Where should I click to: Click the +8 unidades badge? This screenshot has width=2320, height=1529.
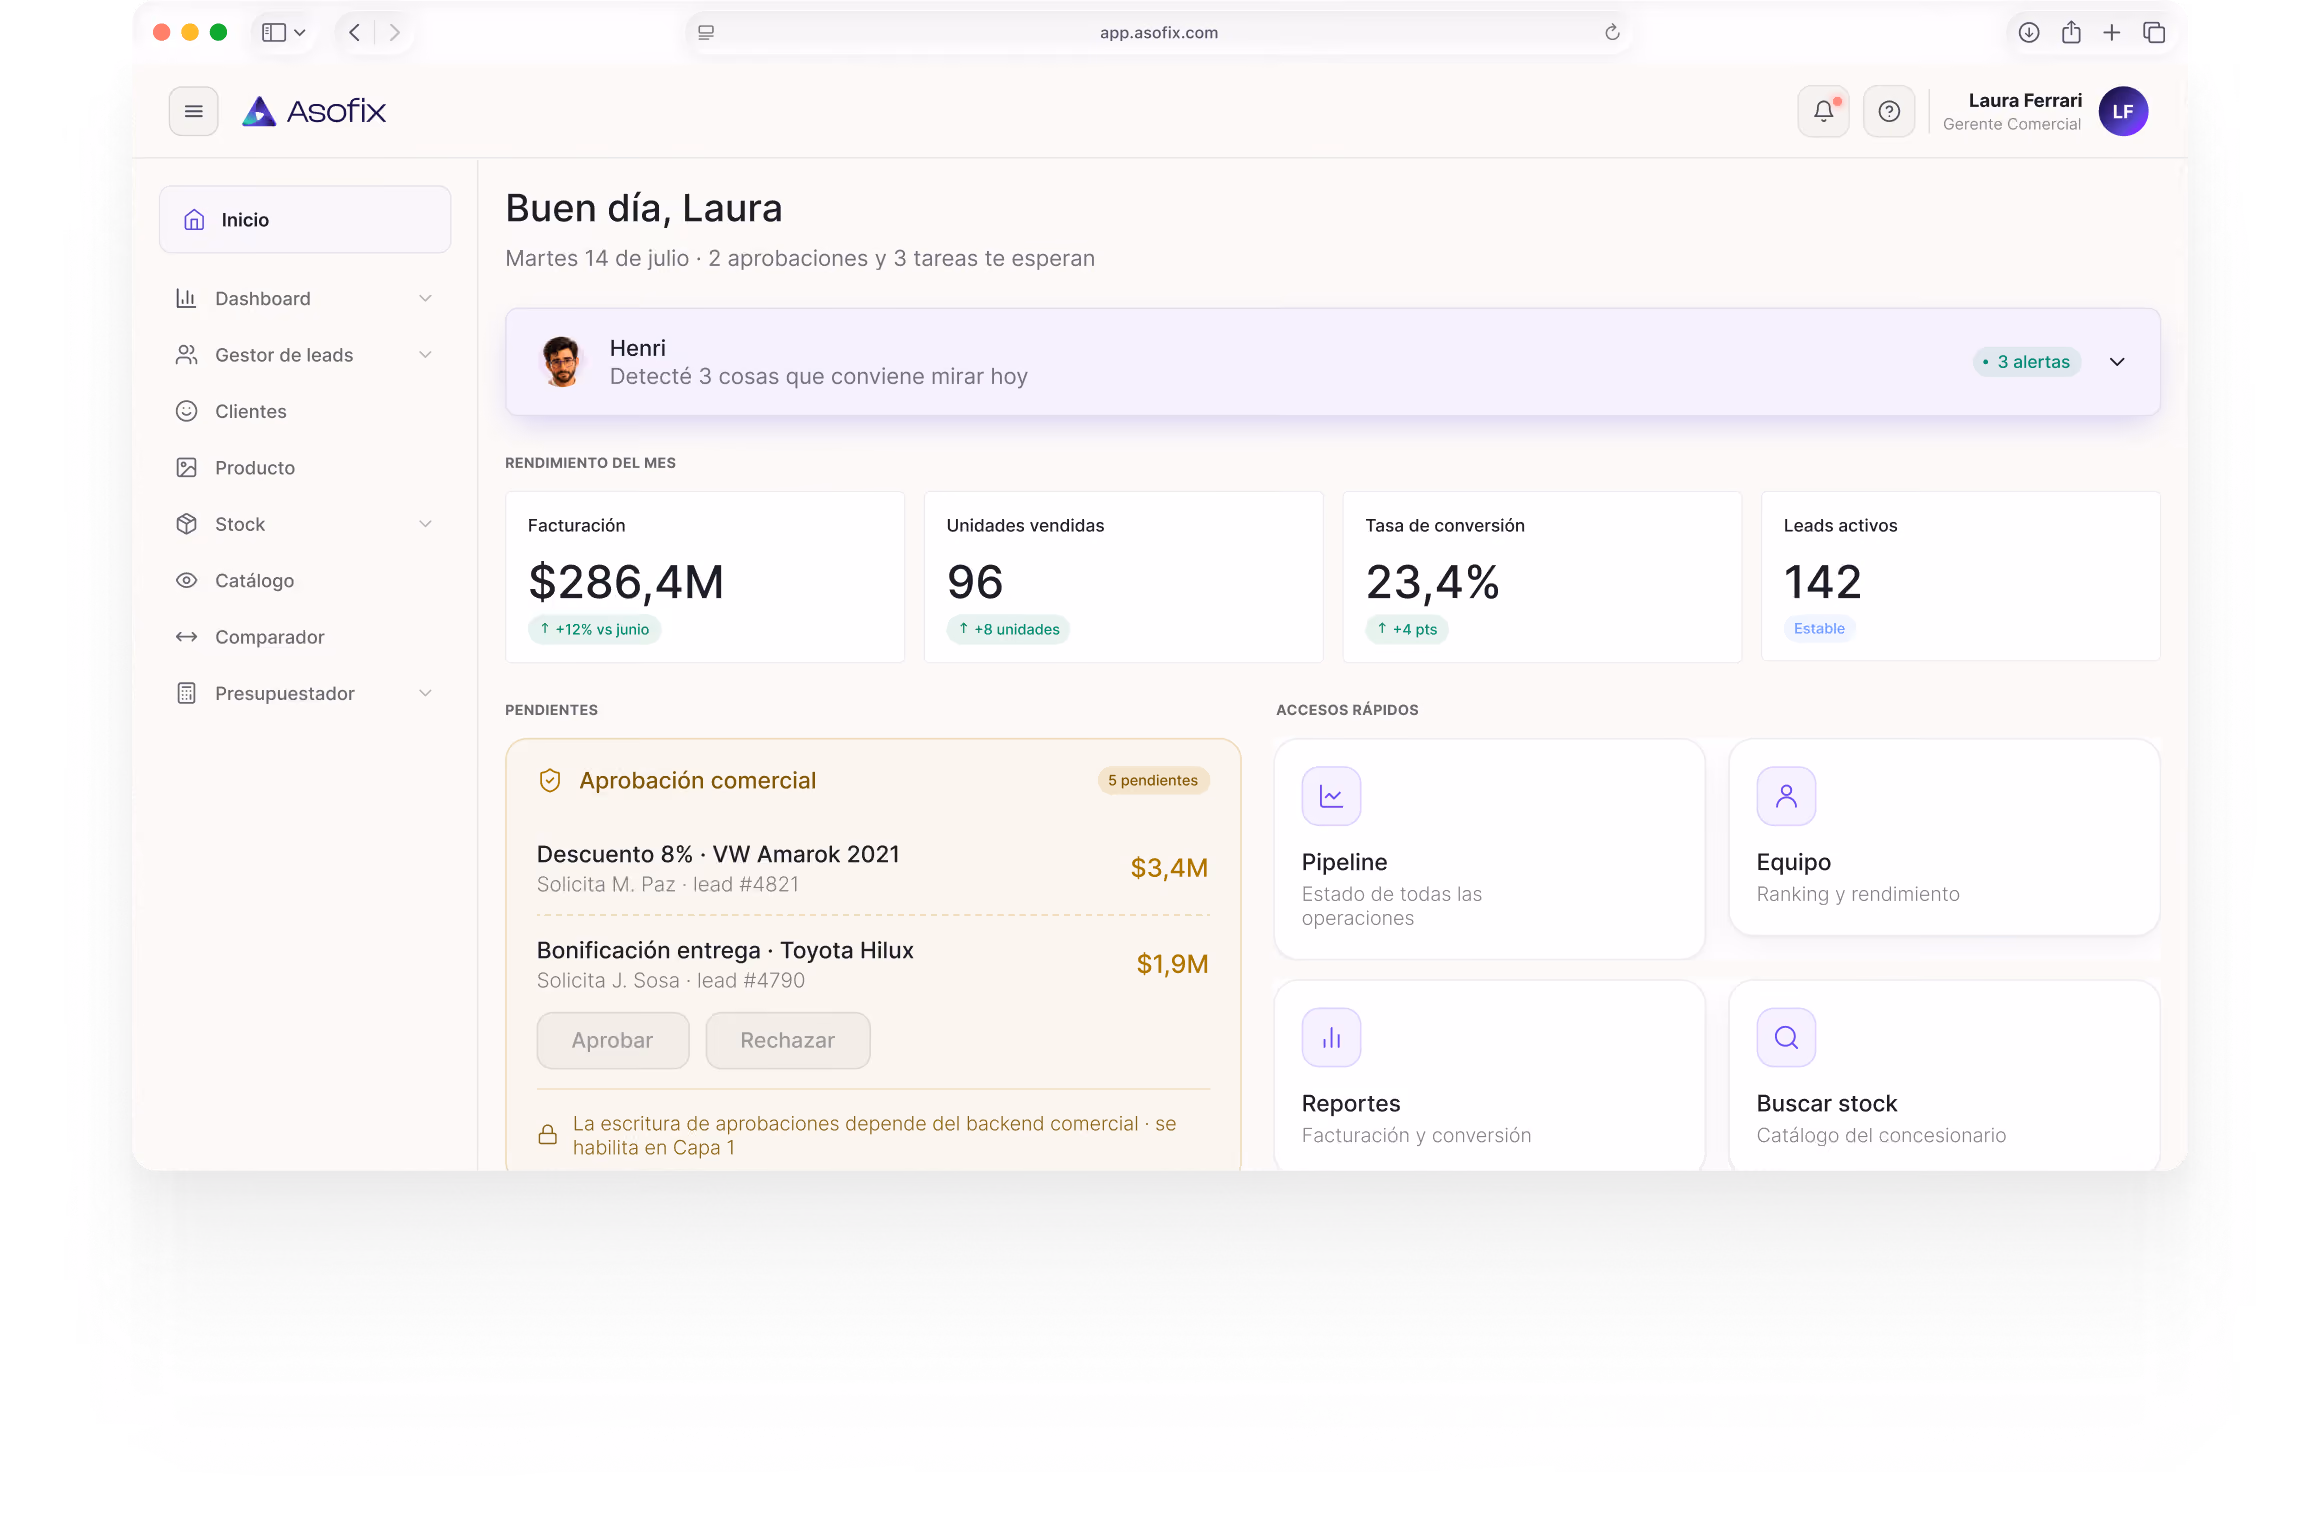[x=1009, y=630]
